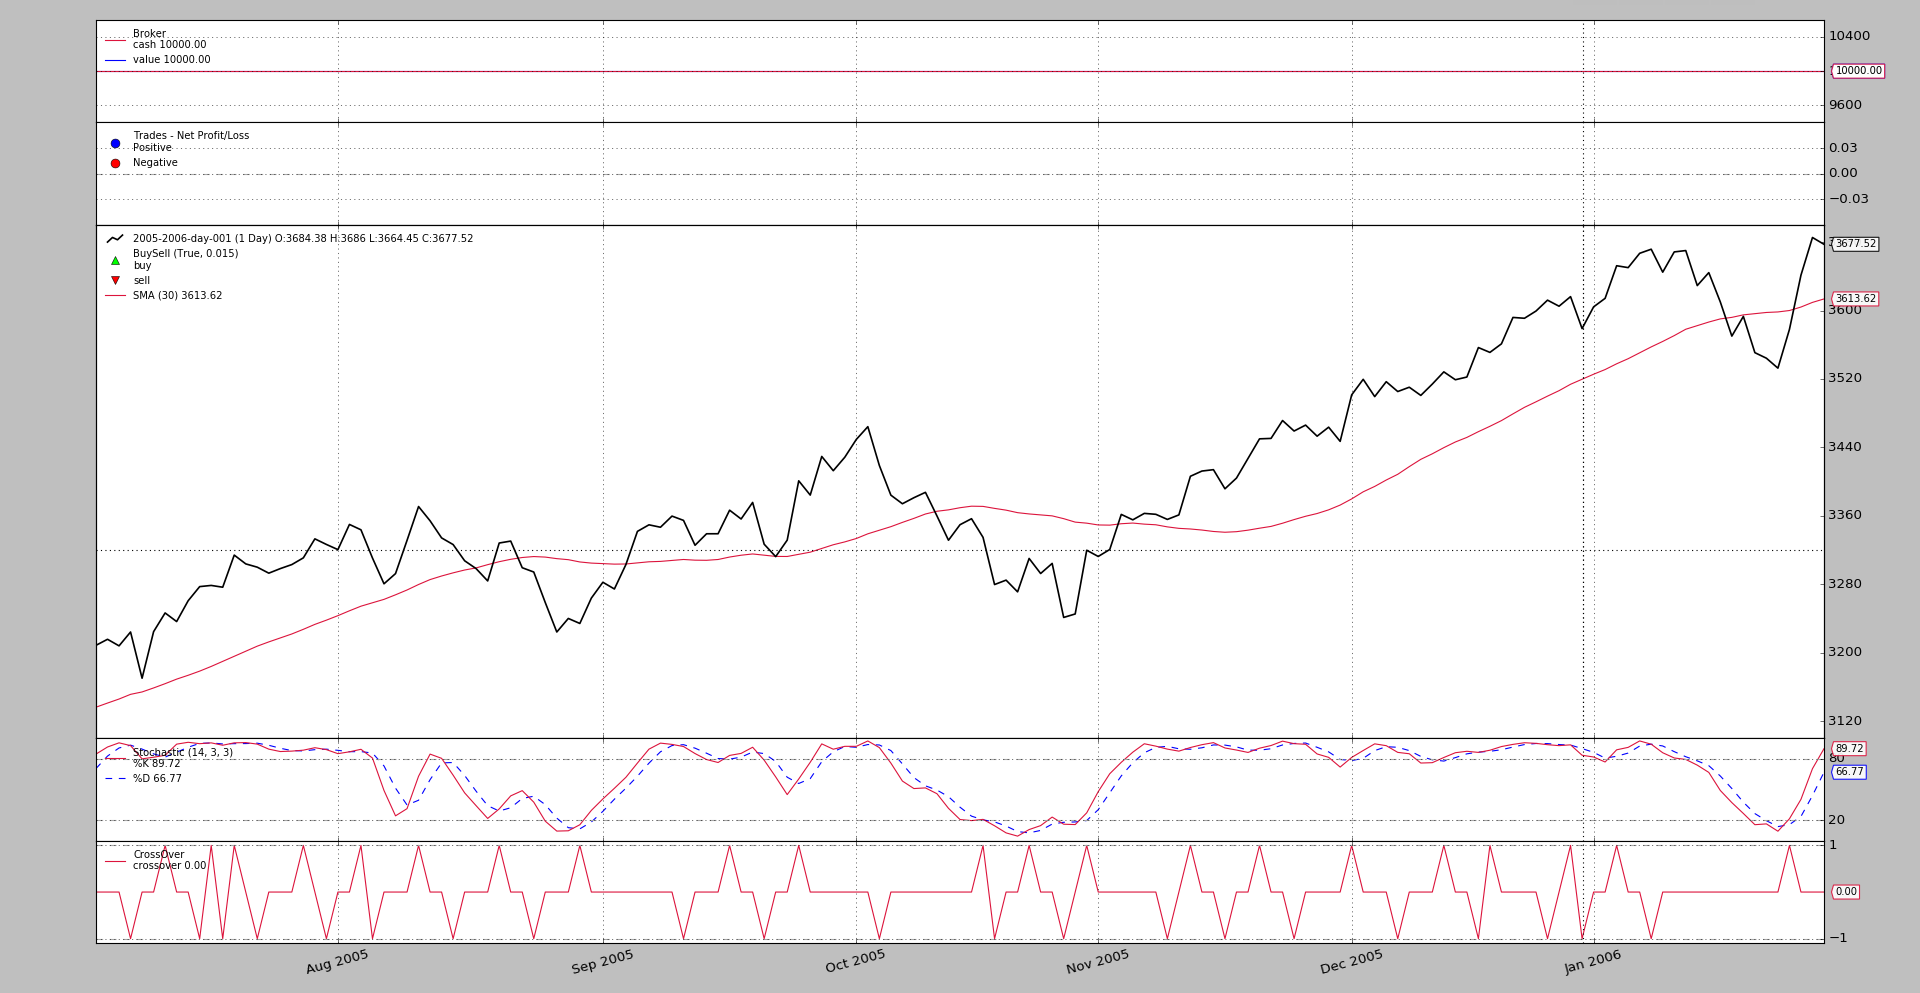Click the red sell triangle legend marker

[115, 281]
